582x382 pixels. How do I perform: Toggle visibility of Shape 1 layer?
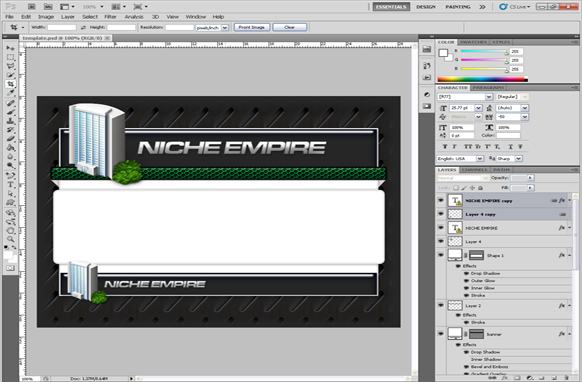[441, 255]
